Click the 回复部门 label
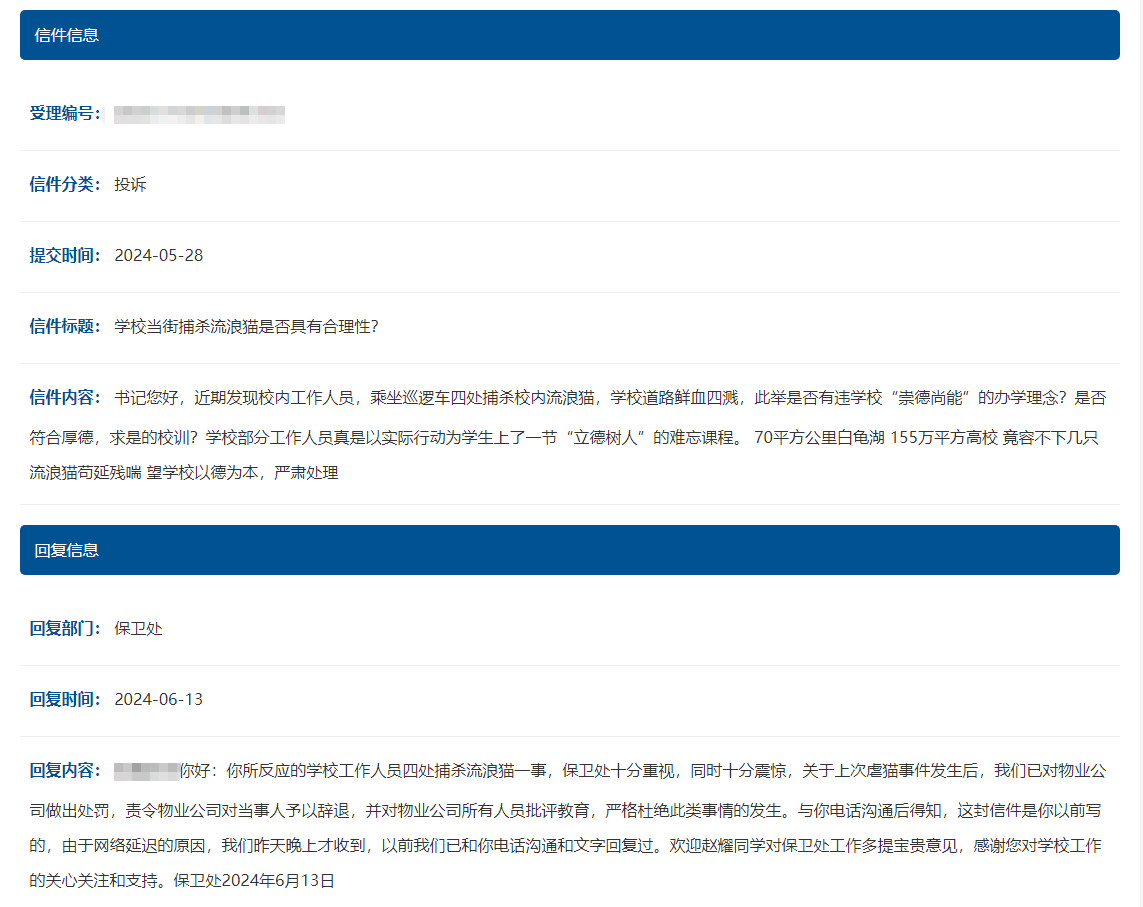Screen dimensions: 1143x907 [x=65, y=628]
